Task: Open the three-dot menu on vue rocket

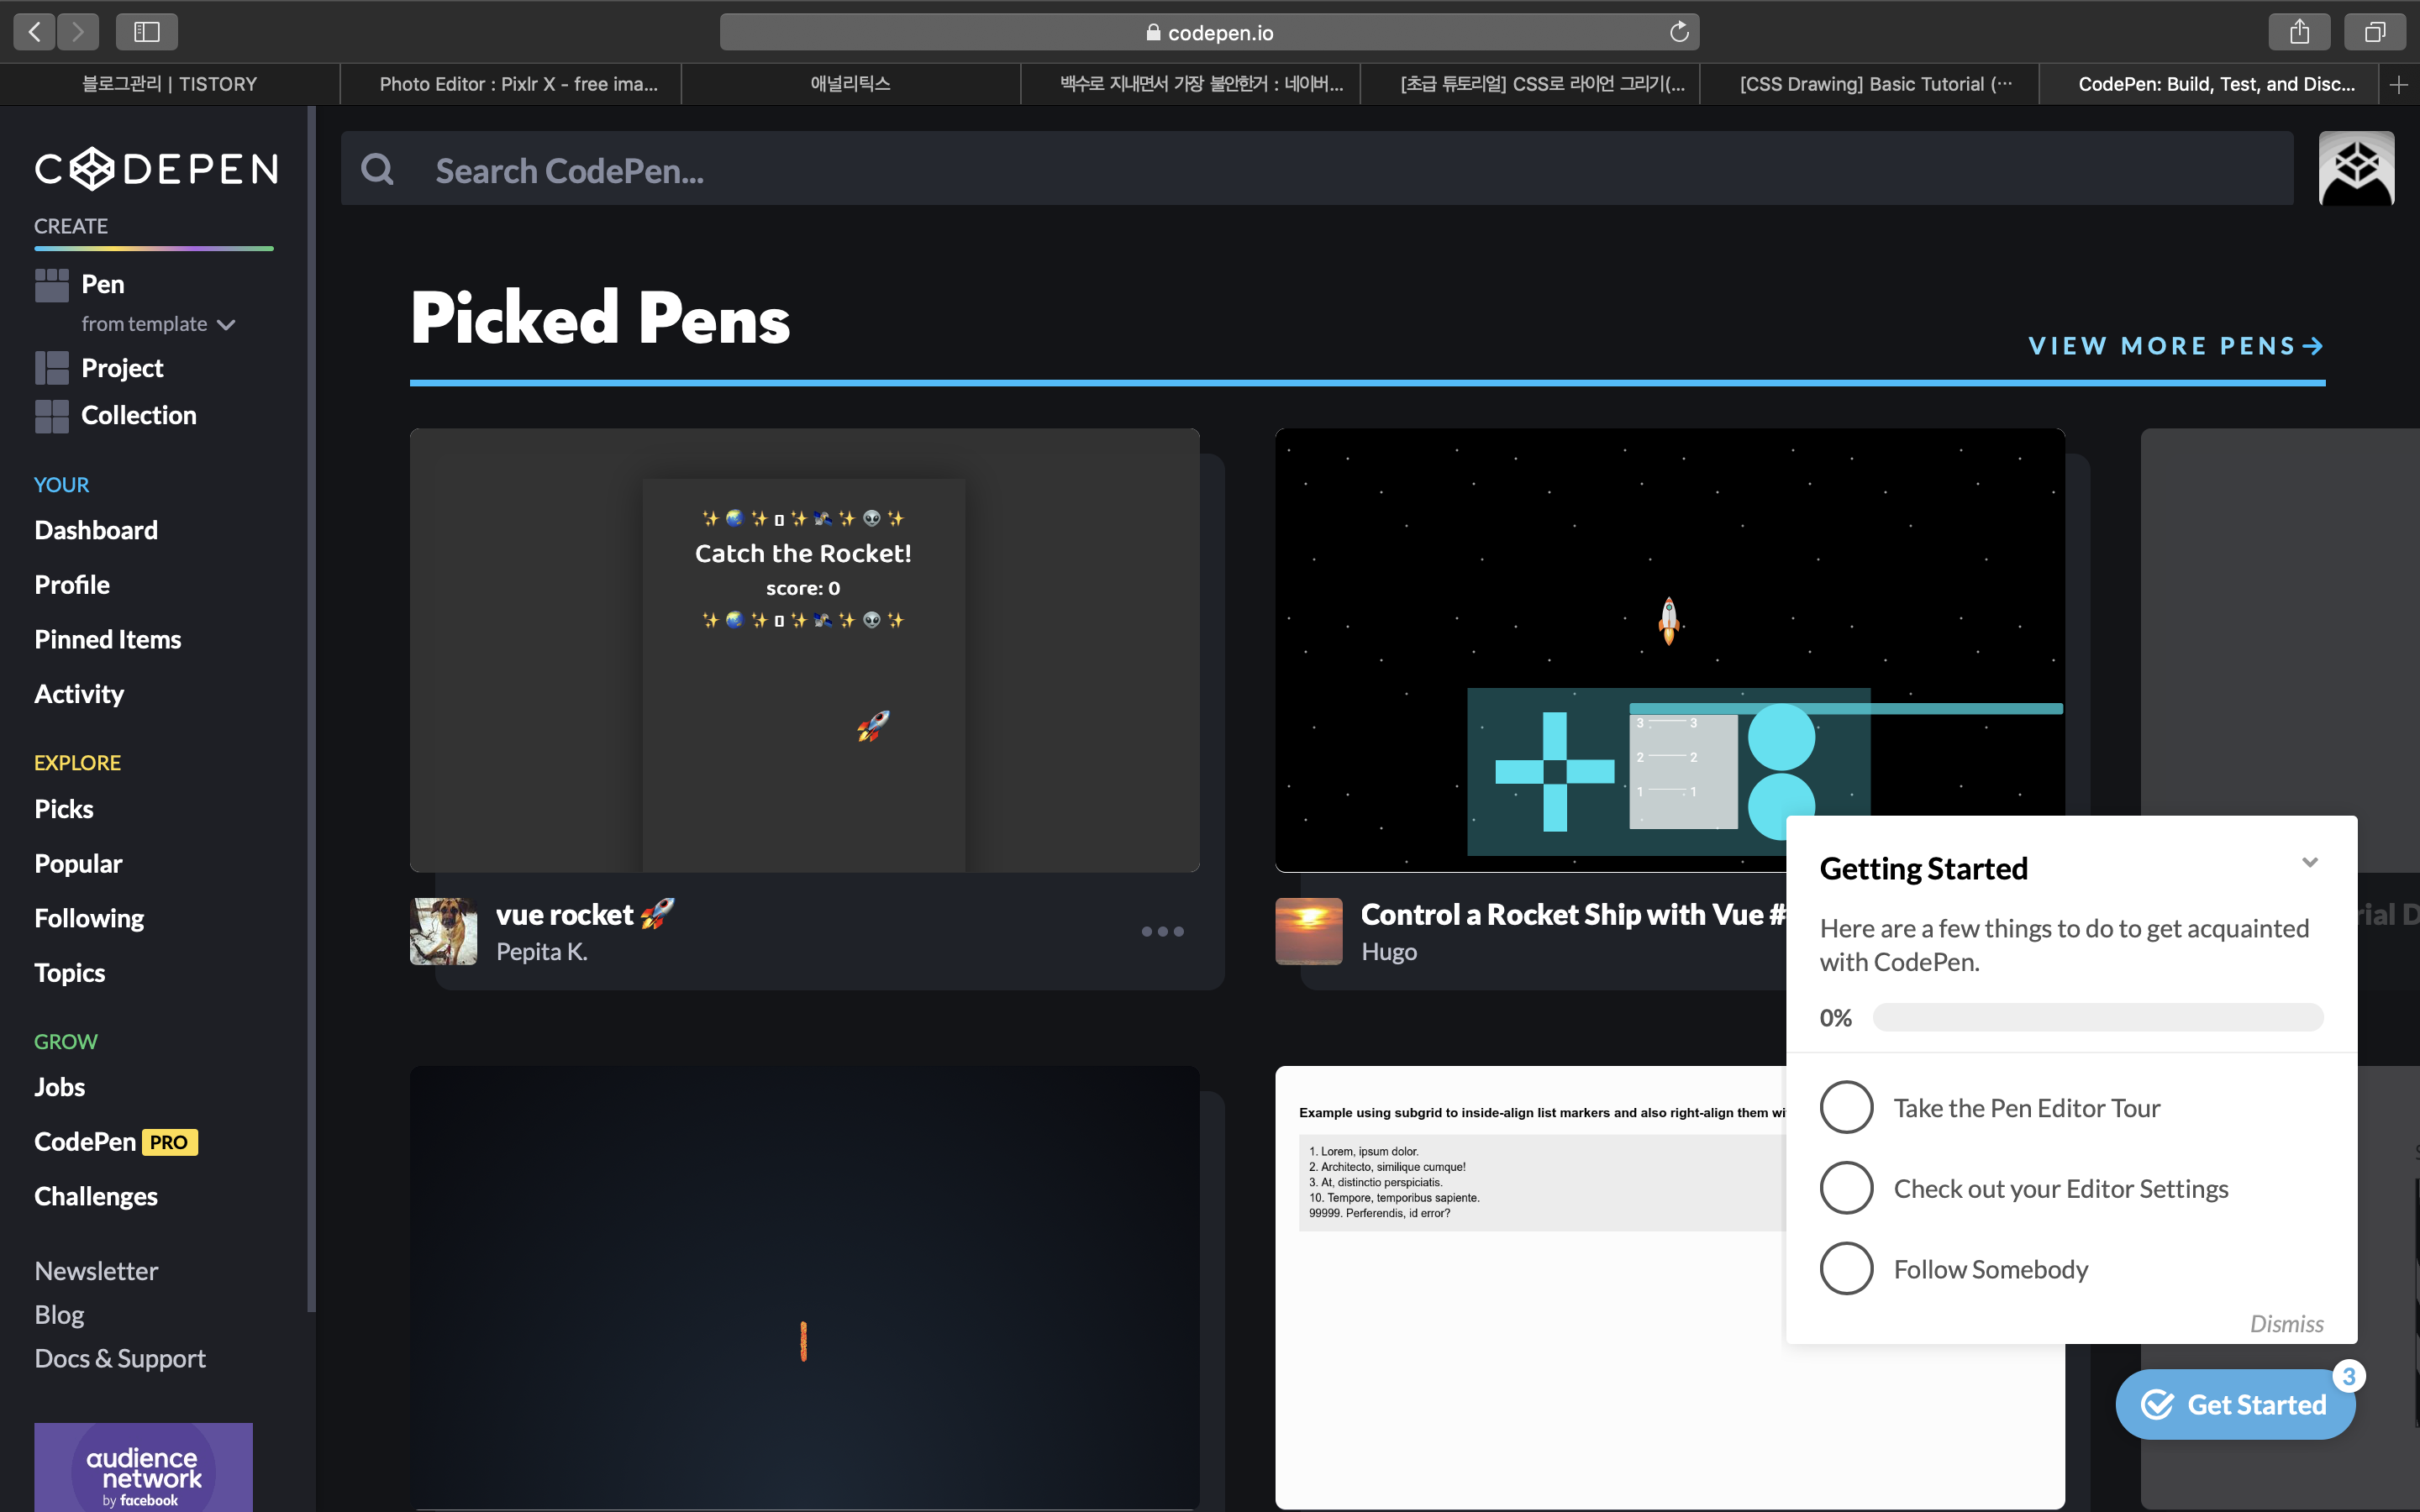Action: pos(1162,931)
